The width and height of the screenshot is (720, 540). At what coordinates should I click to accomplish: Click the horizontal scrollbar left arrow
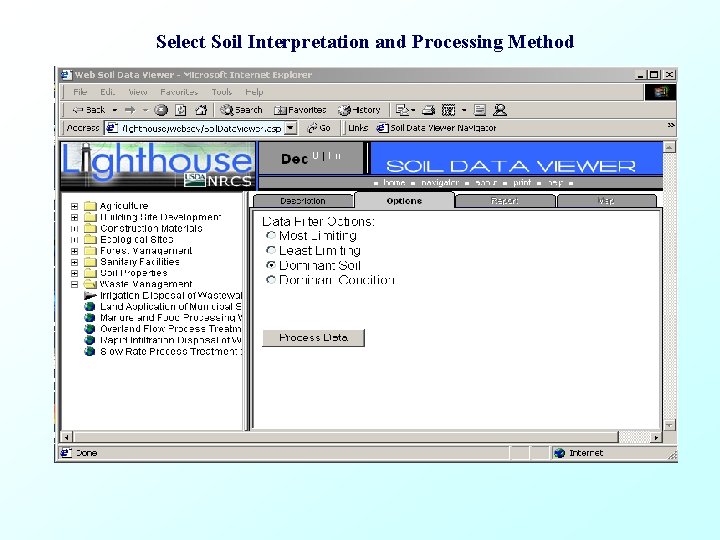(x=67, y=437)
